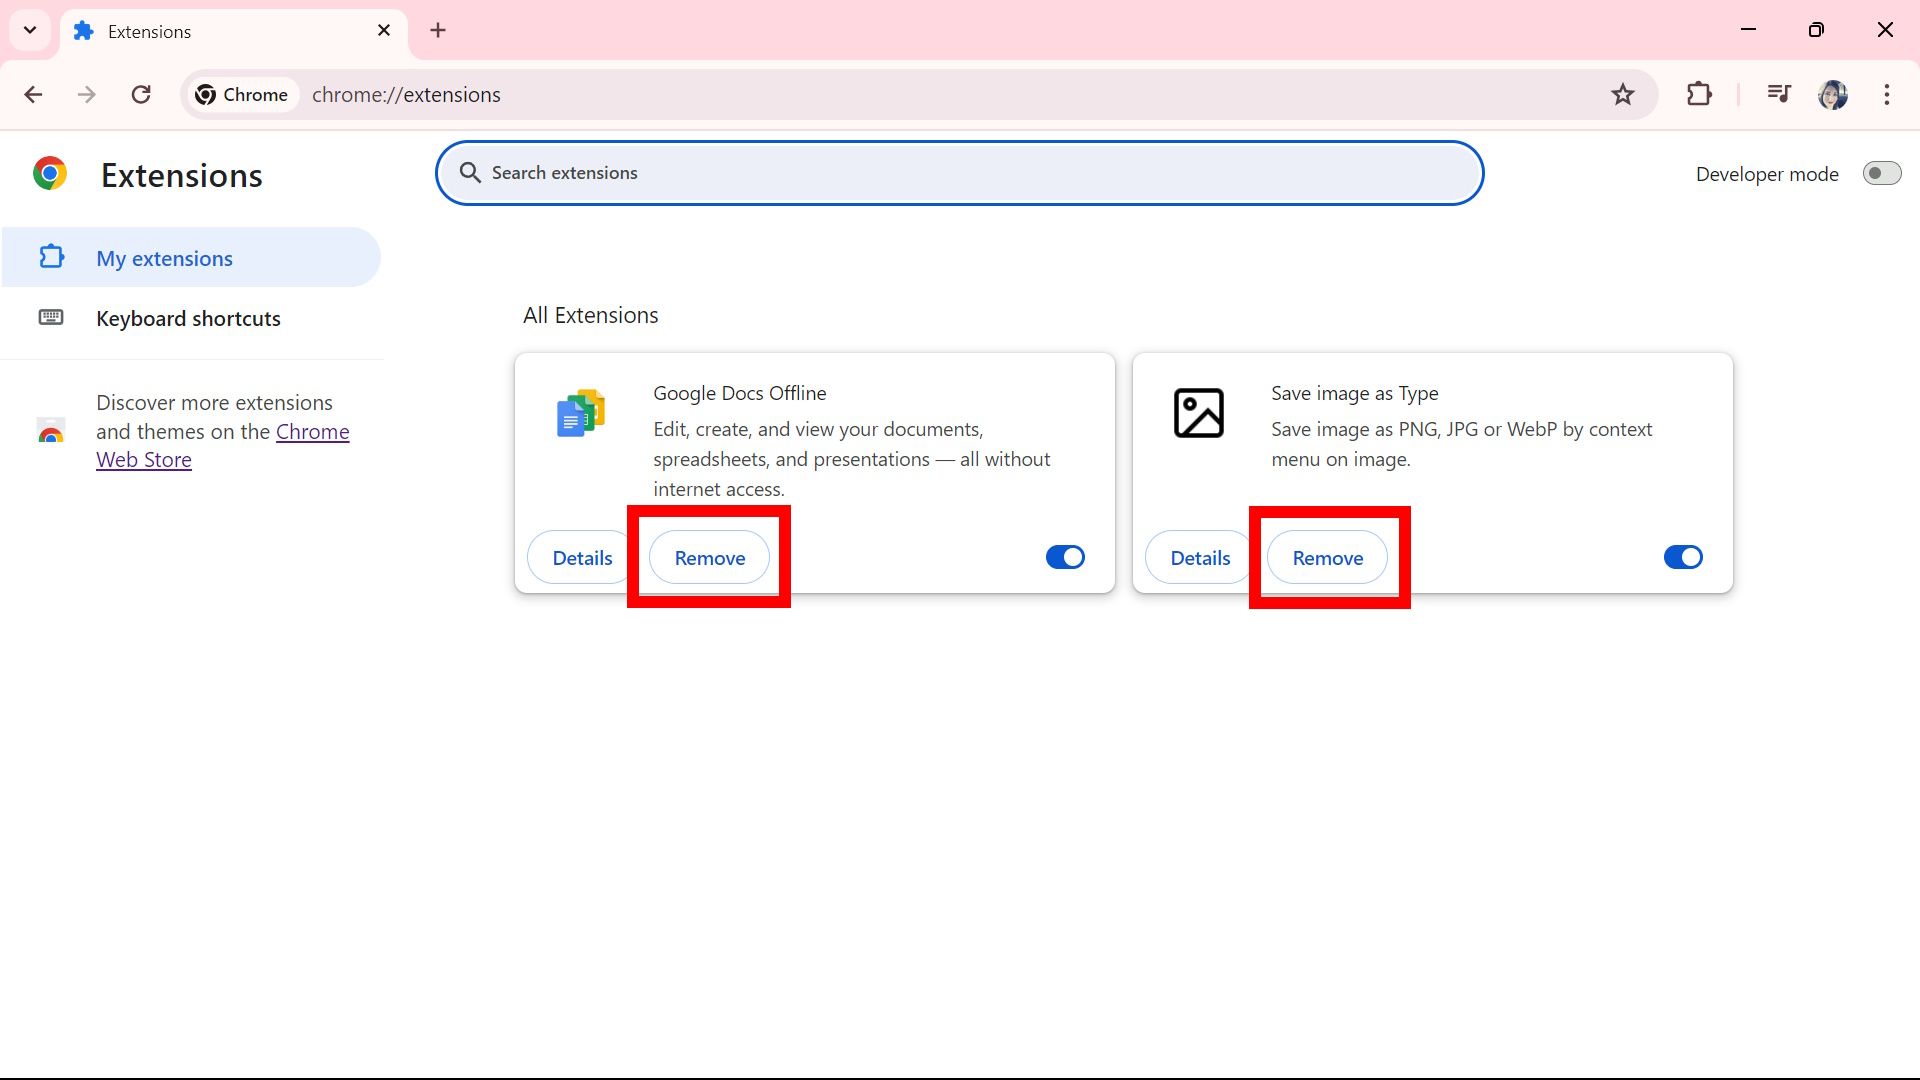The width and height of the screenshot is (1920, 1080).
Task: Click Details for Save image as Type
Action: point(1200,556)
